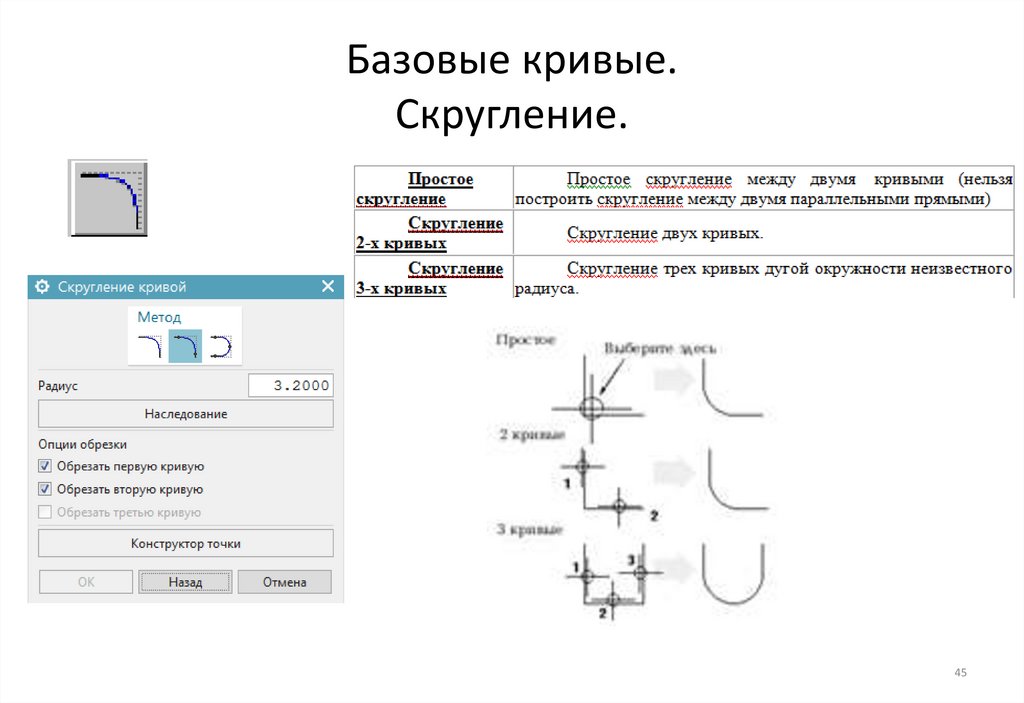Click the text 'Скругление двух кривых.'

[x=665, y=233]
